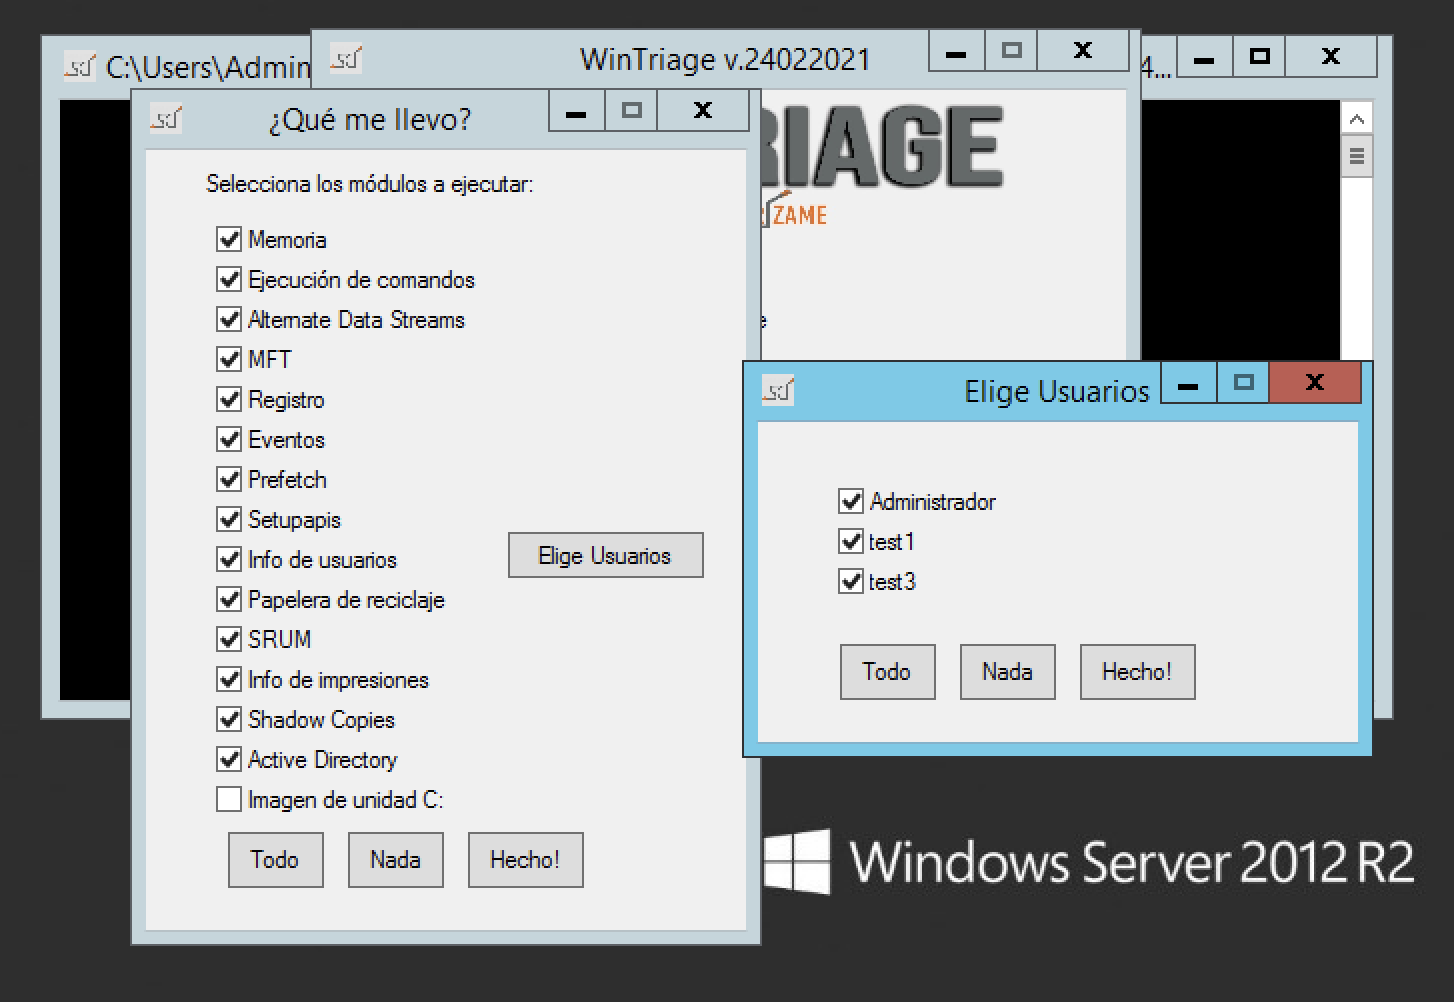Viewport: 1454px width, 1002px height.
Task: Deselect Info de impresiones checkbox
Action: 229,679
